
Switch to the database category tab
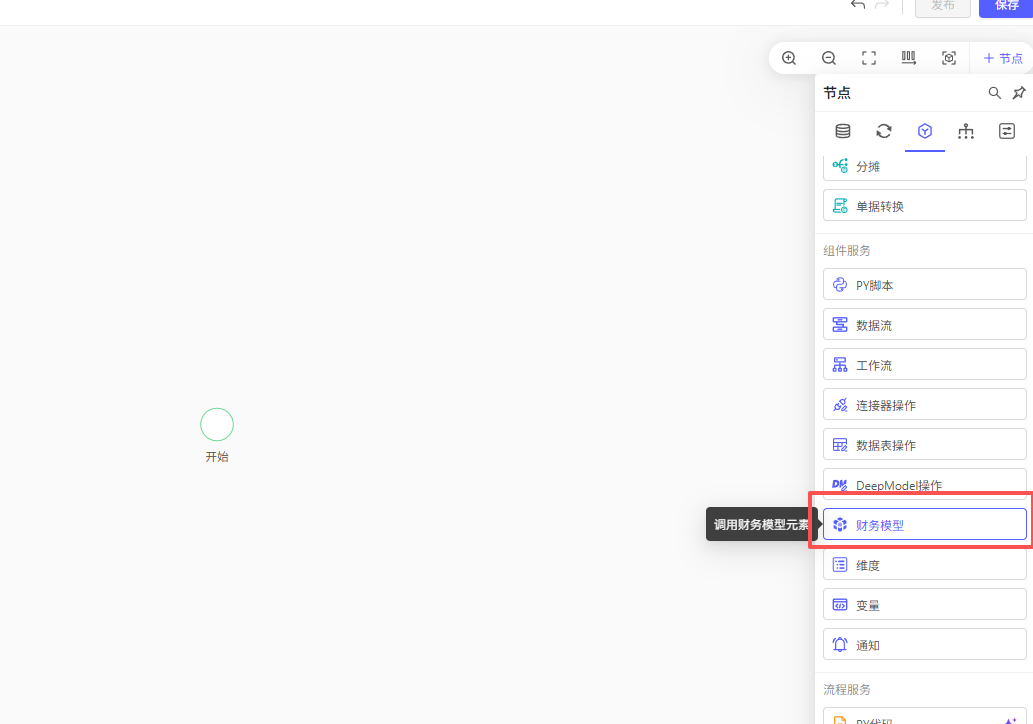coord(843,131)
